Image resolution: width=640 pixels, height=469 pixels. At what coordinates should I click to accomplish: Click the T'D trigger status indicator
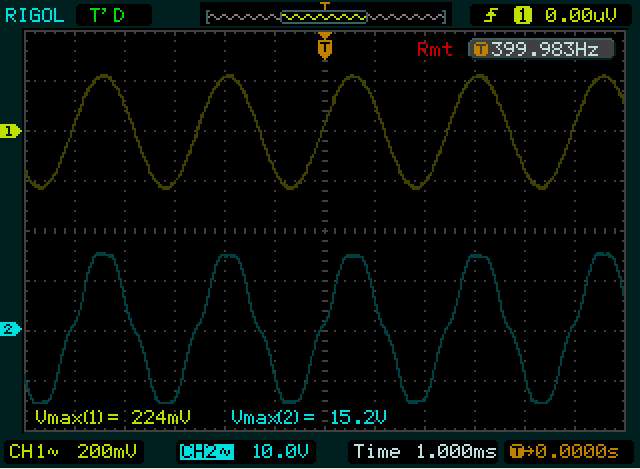pos(106,15)
